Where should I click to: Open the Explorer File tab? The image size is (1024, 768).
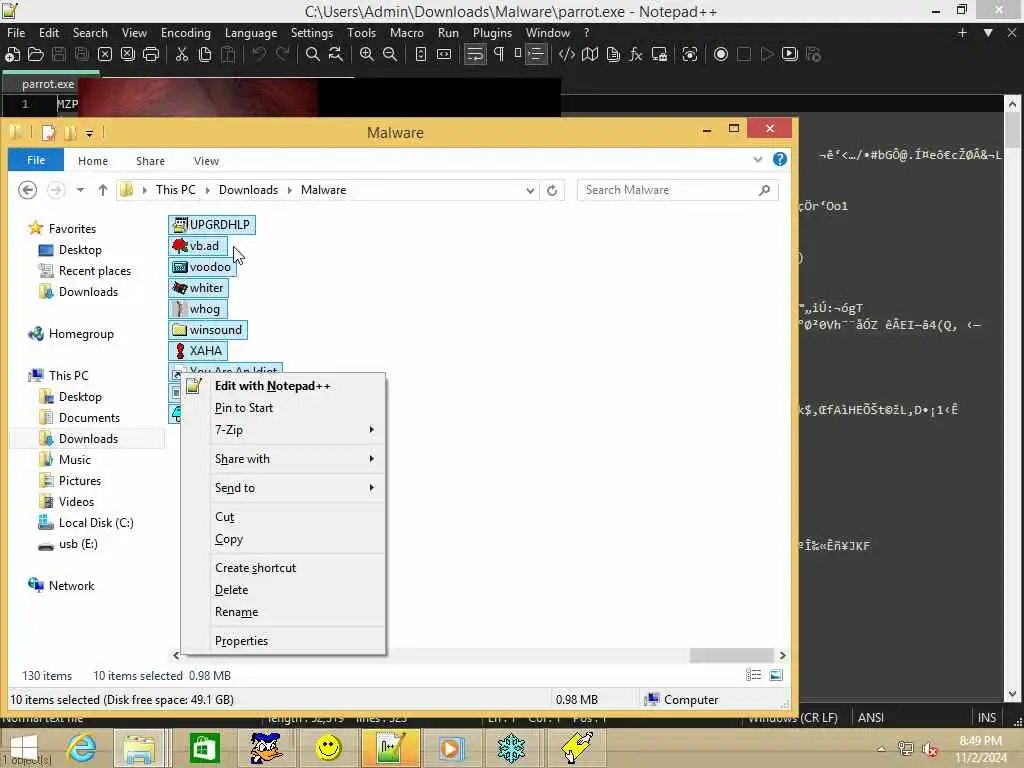[36, 160]
